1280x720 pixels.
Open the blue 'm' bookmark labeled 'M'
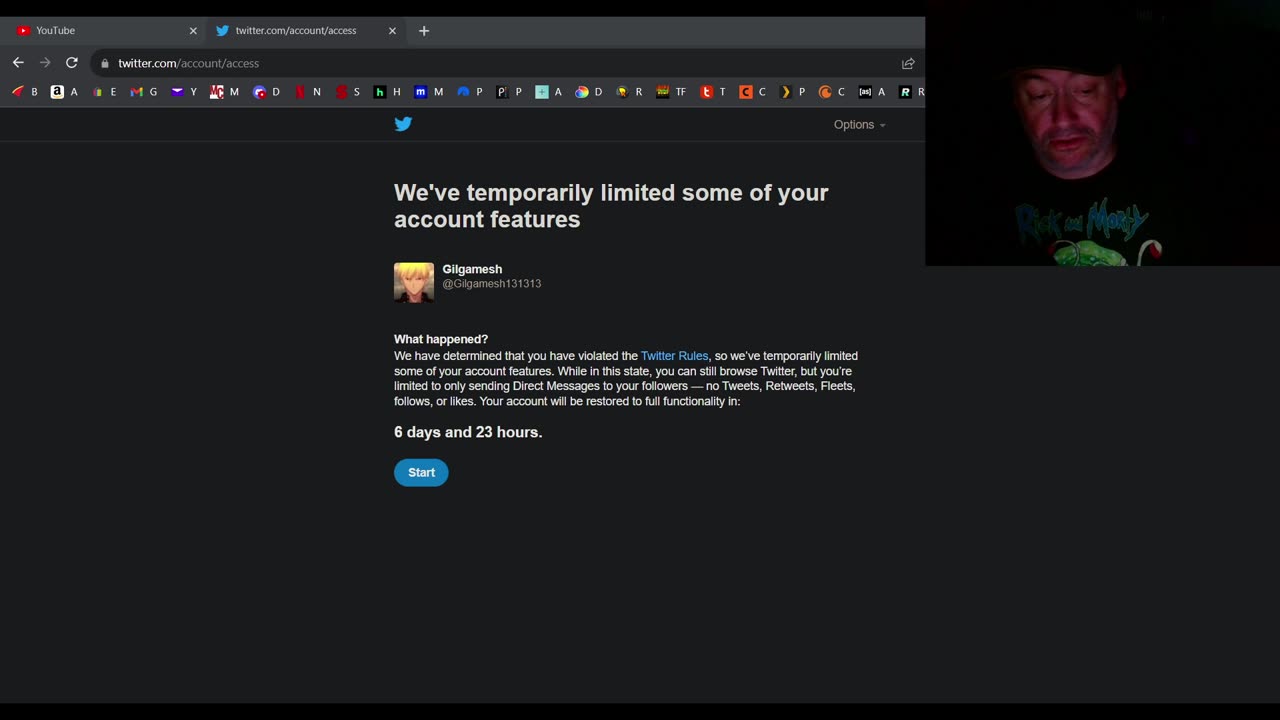pos(428,92)
